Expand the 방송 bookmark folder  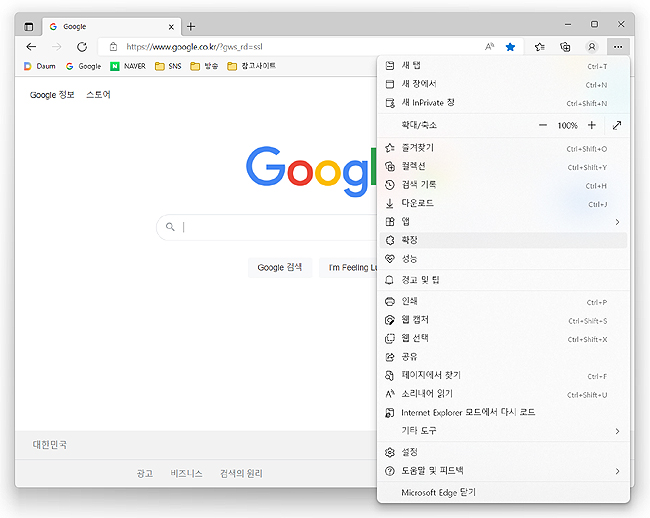[204, 66]
